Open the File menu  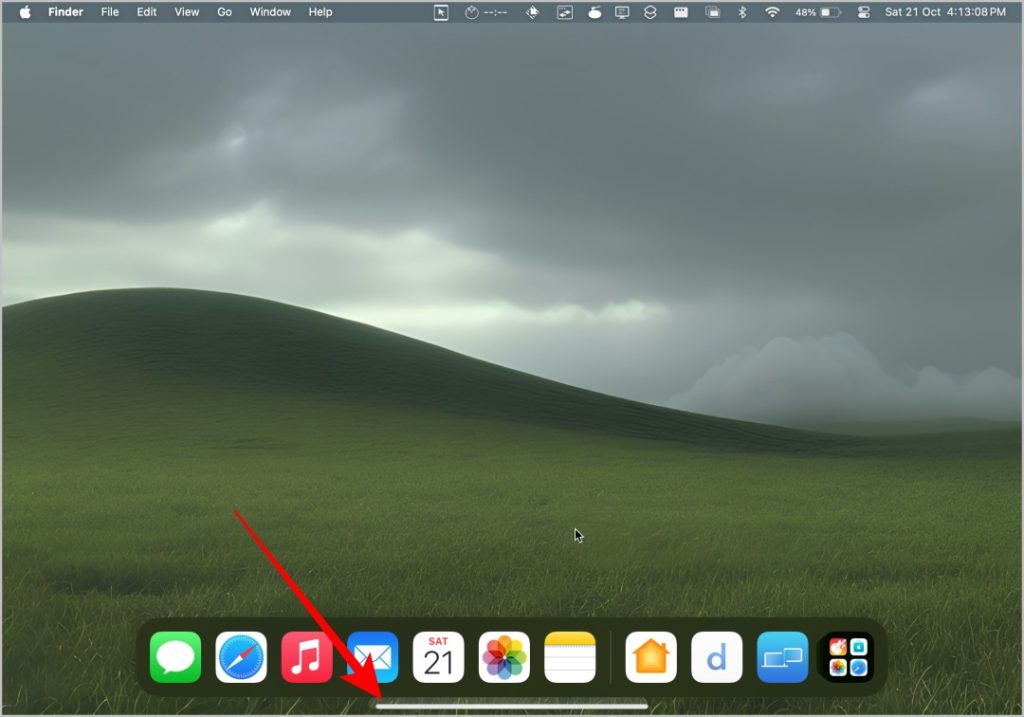110,12
